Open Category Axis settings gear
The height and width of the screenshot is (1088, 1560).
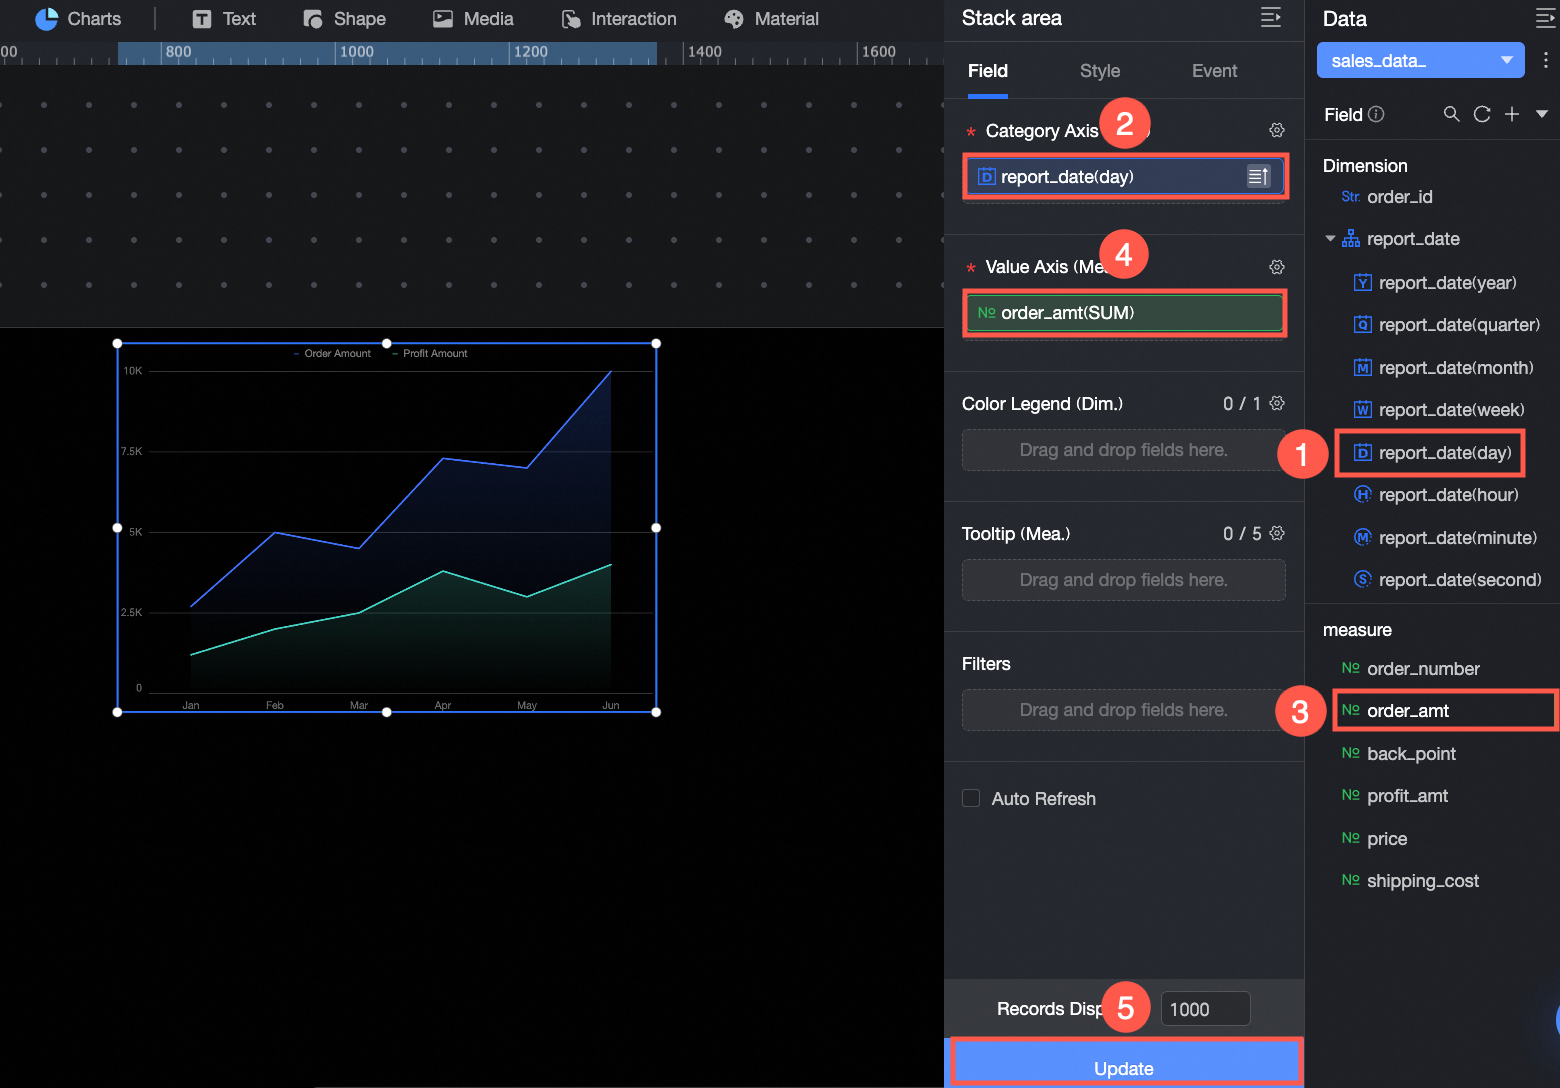tap(1277, 130)
